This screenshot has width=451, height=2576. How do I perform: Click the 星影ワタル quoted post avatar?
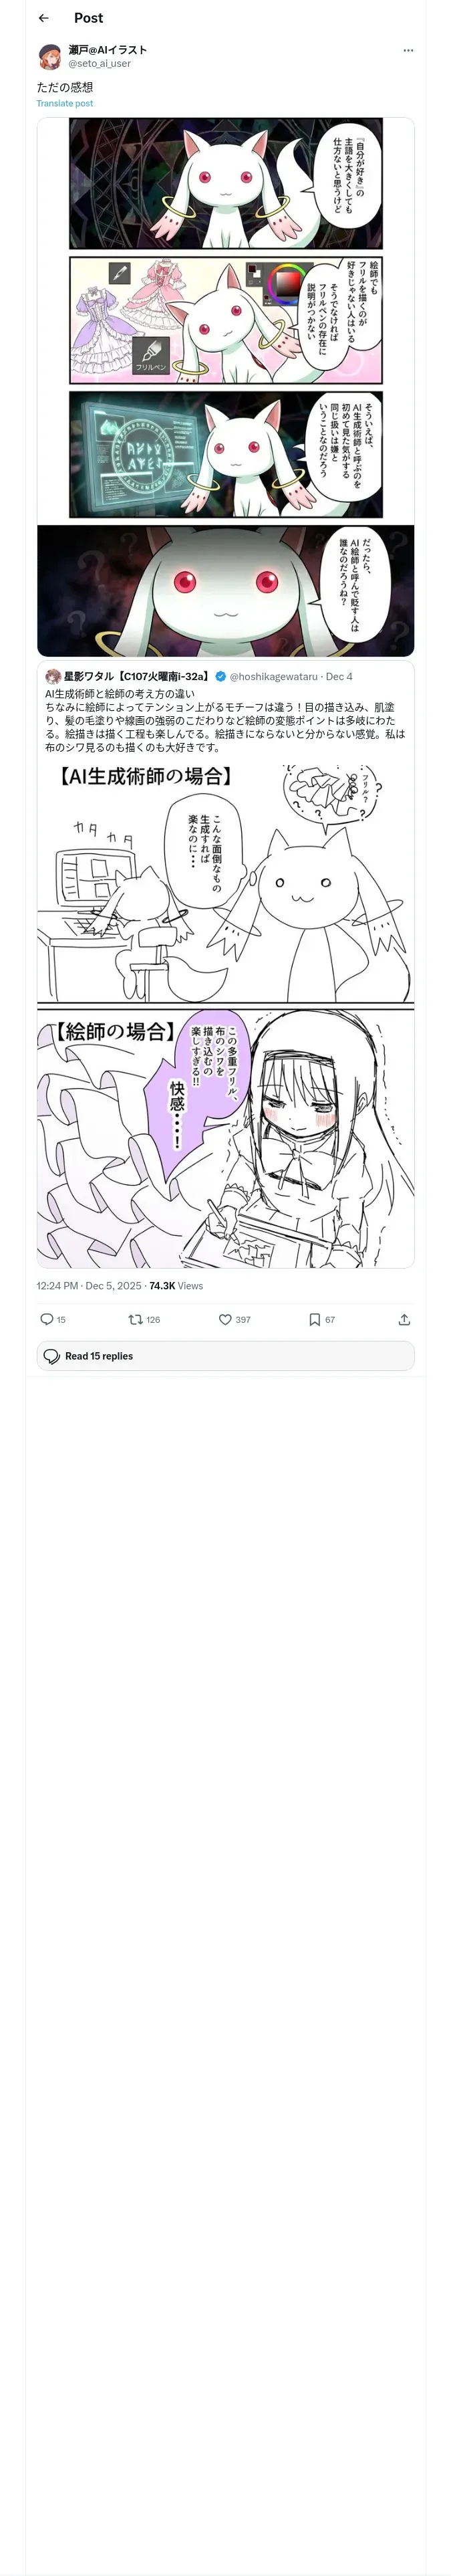[52, 677]
